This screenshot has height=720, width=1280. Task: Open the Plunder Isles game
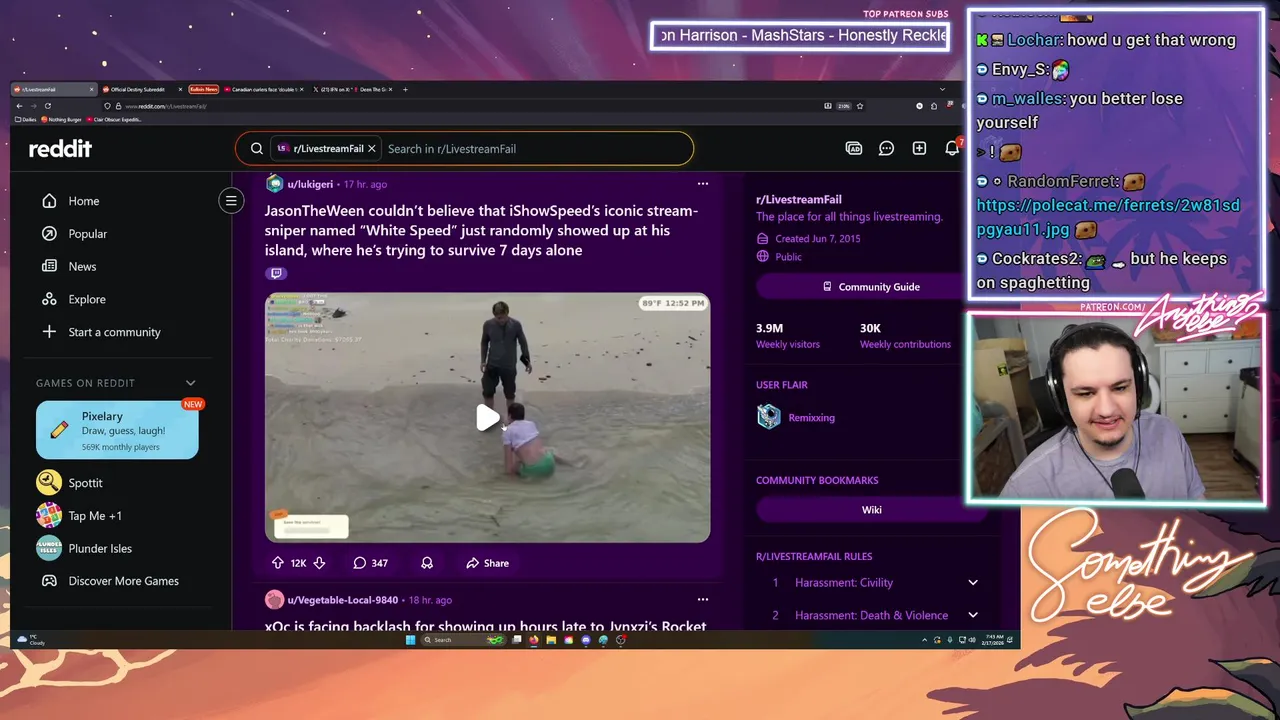point(100,548)
